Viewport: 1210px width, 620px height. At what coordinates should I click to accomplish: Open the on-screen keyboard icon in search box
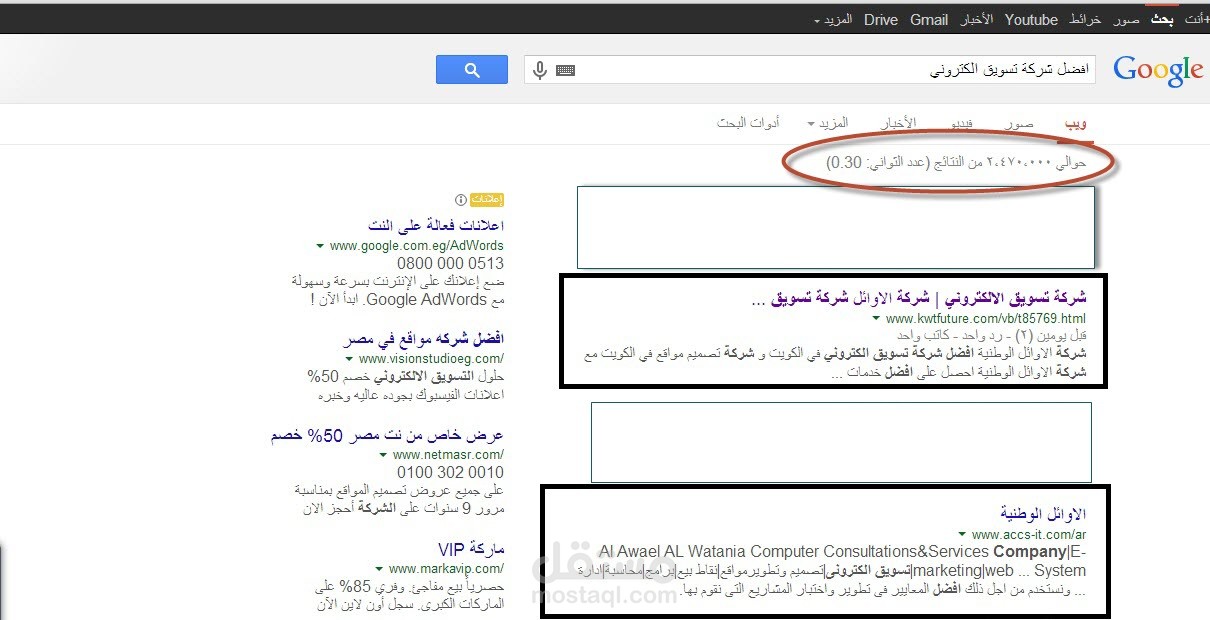click(x=566, y=71)
